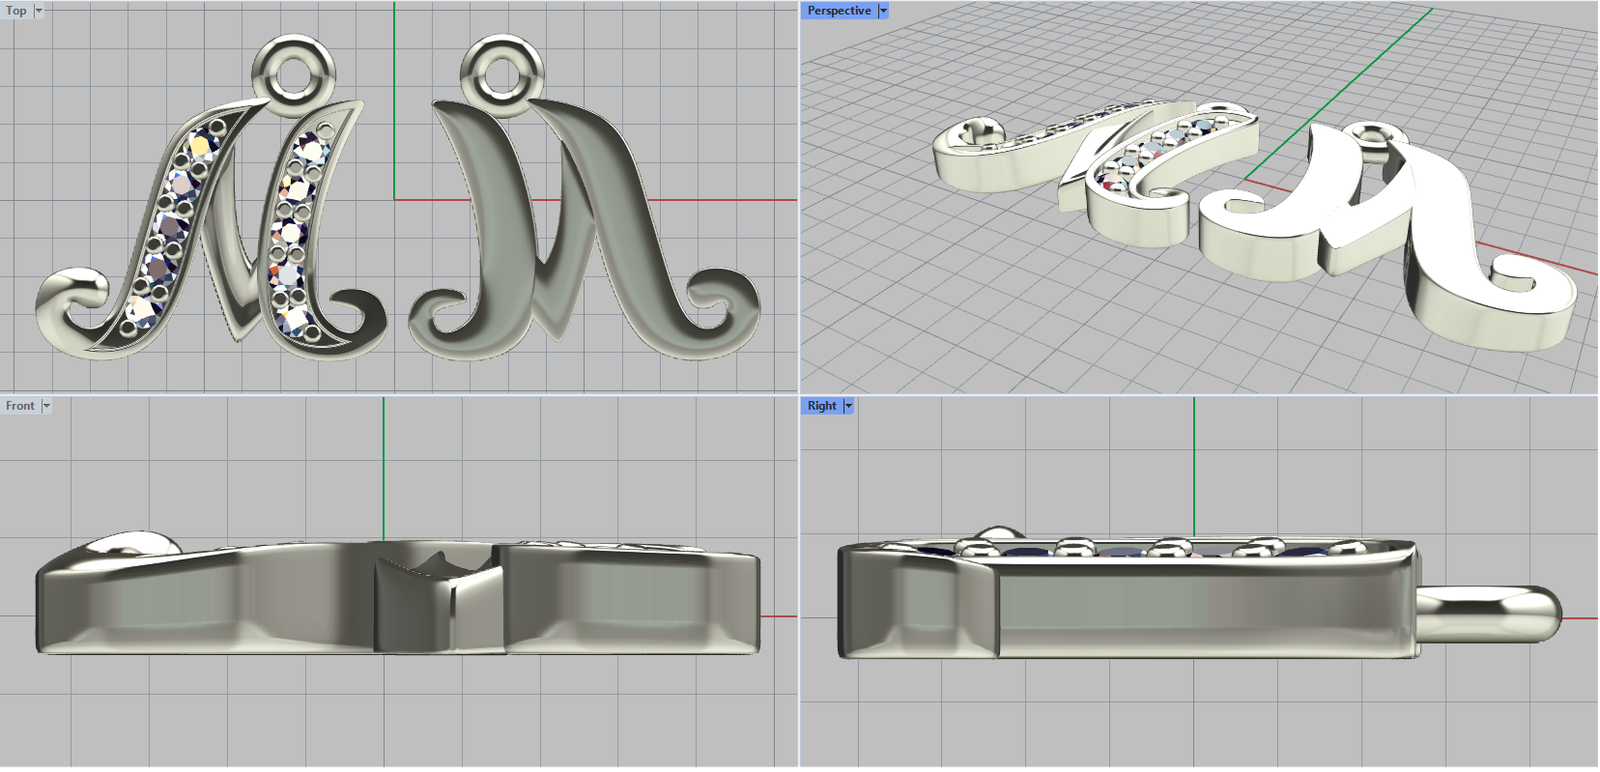Click the Top viewport title label

16,11
